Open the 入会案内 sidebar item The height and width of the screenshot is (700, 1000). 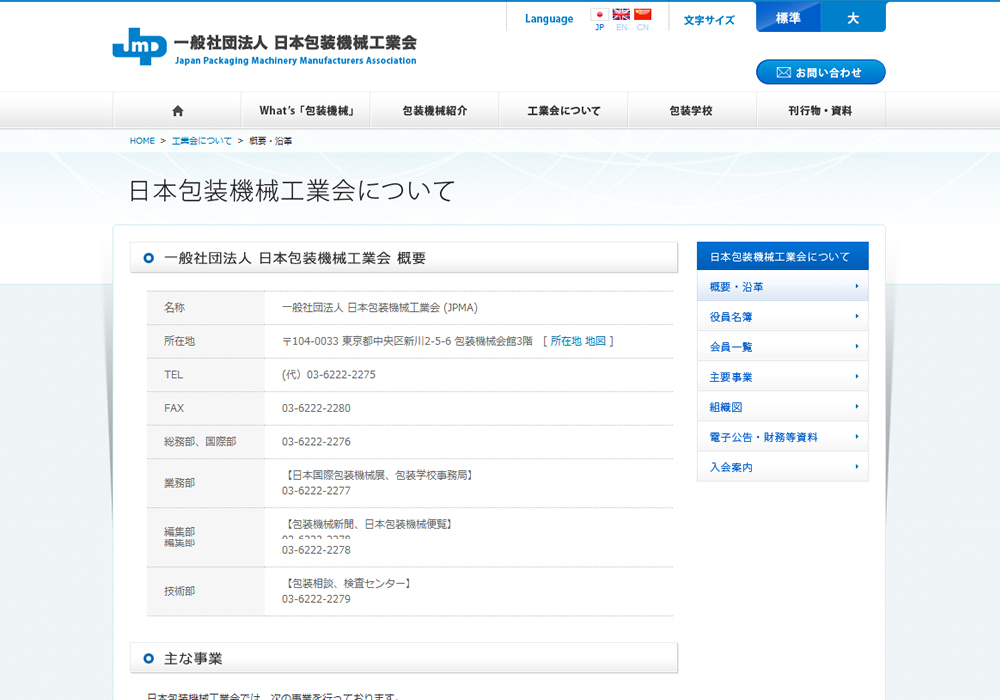(783, 467)
